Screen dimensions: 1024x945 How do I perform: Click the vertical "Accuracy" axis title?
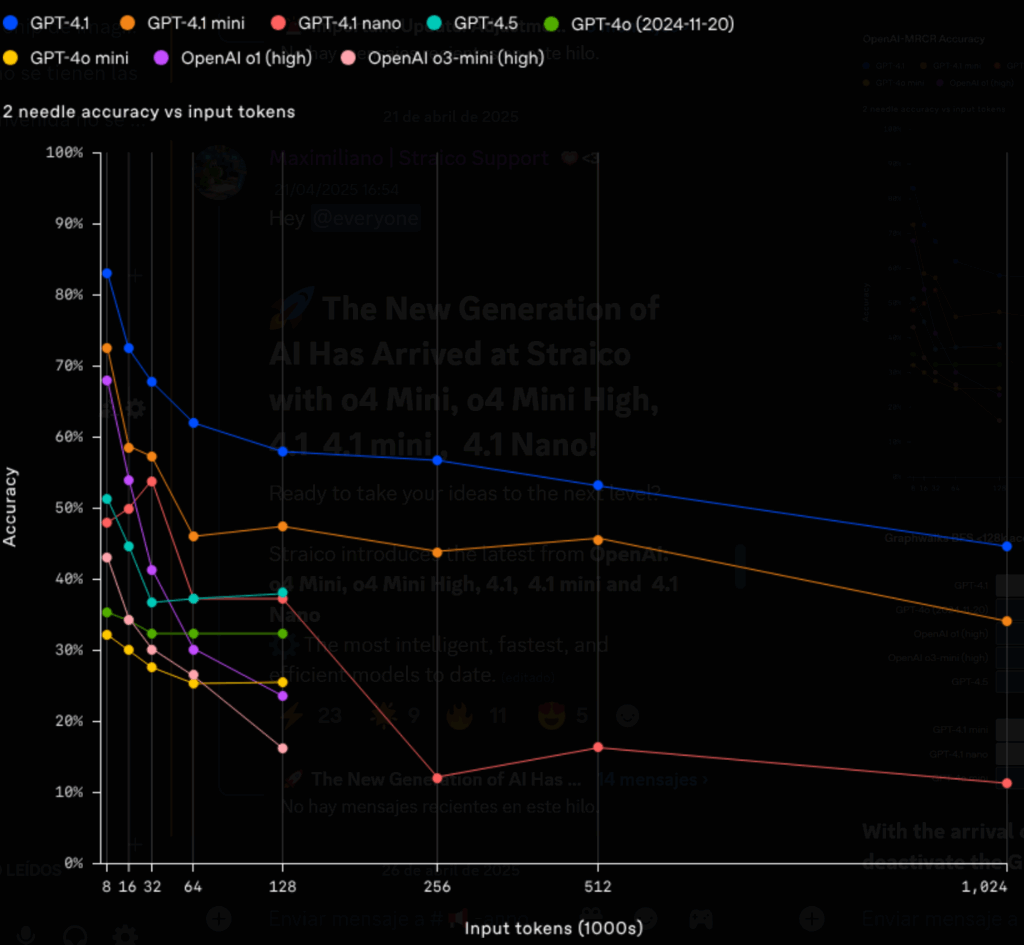tap(10, 507)
